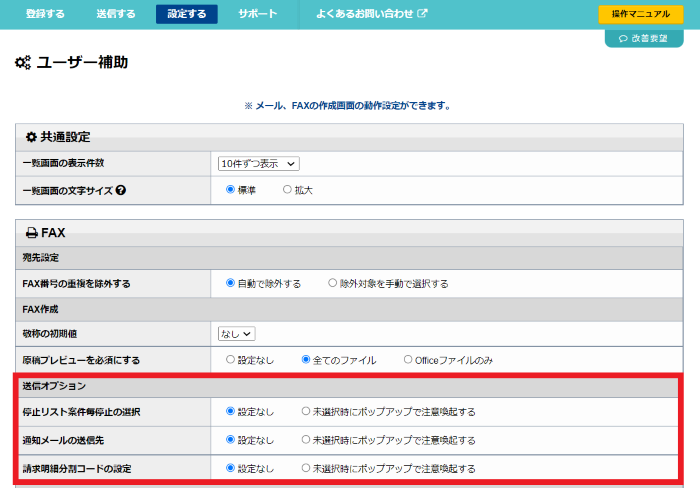The image size is (700, 488).
Task: Click the 一覧画面の表示件数 label
Action: pos(63,163)
